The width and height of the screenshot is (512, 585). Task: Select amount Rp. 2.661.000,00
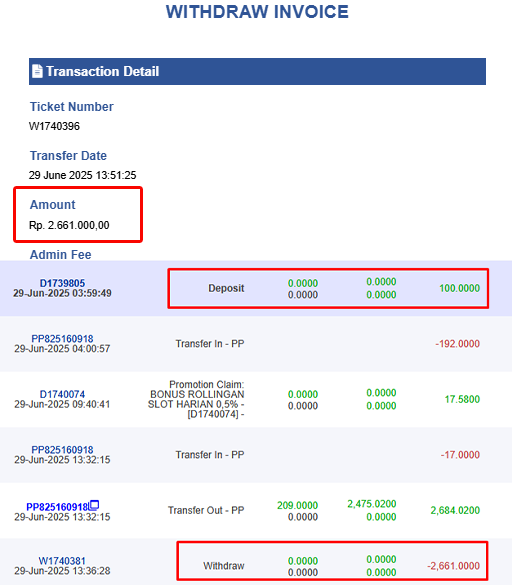(x=69, y=225)
